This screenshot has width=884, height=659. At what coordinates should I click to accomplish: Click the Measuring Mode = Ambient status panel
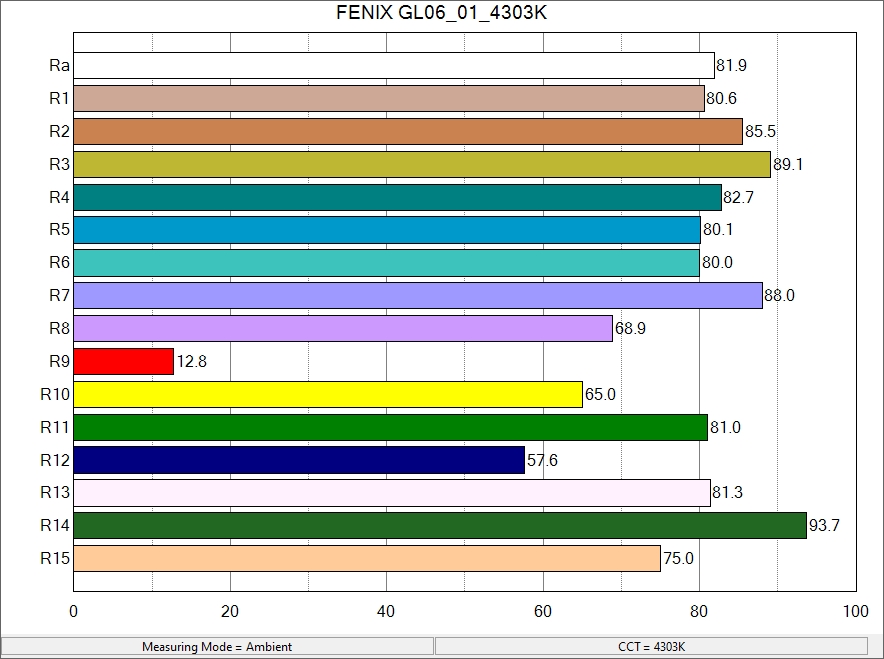pos(217,647)
